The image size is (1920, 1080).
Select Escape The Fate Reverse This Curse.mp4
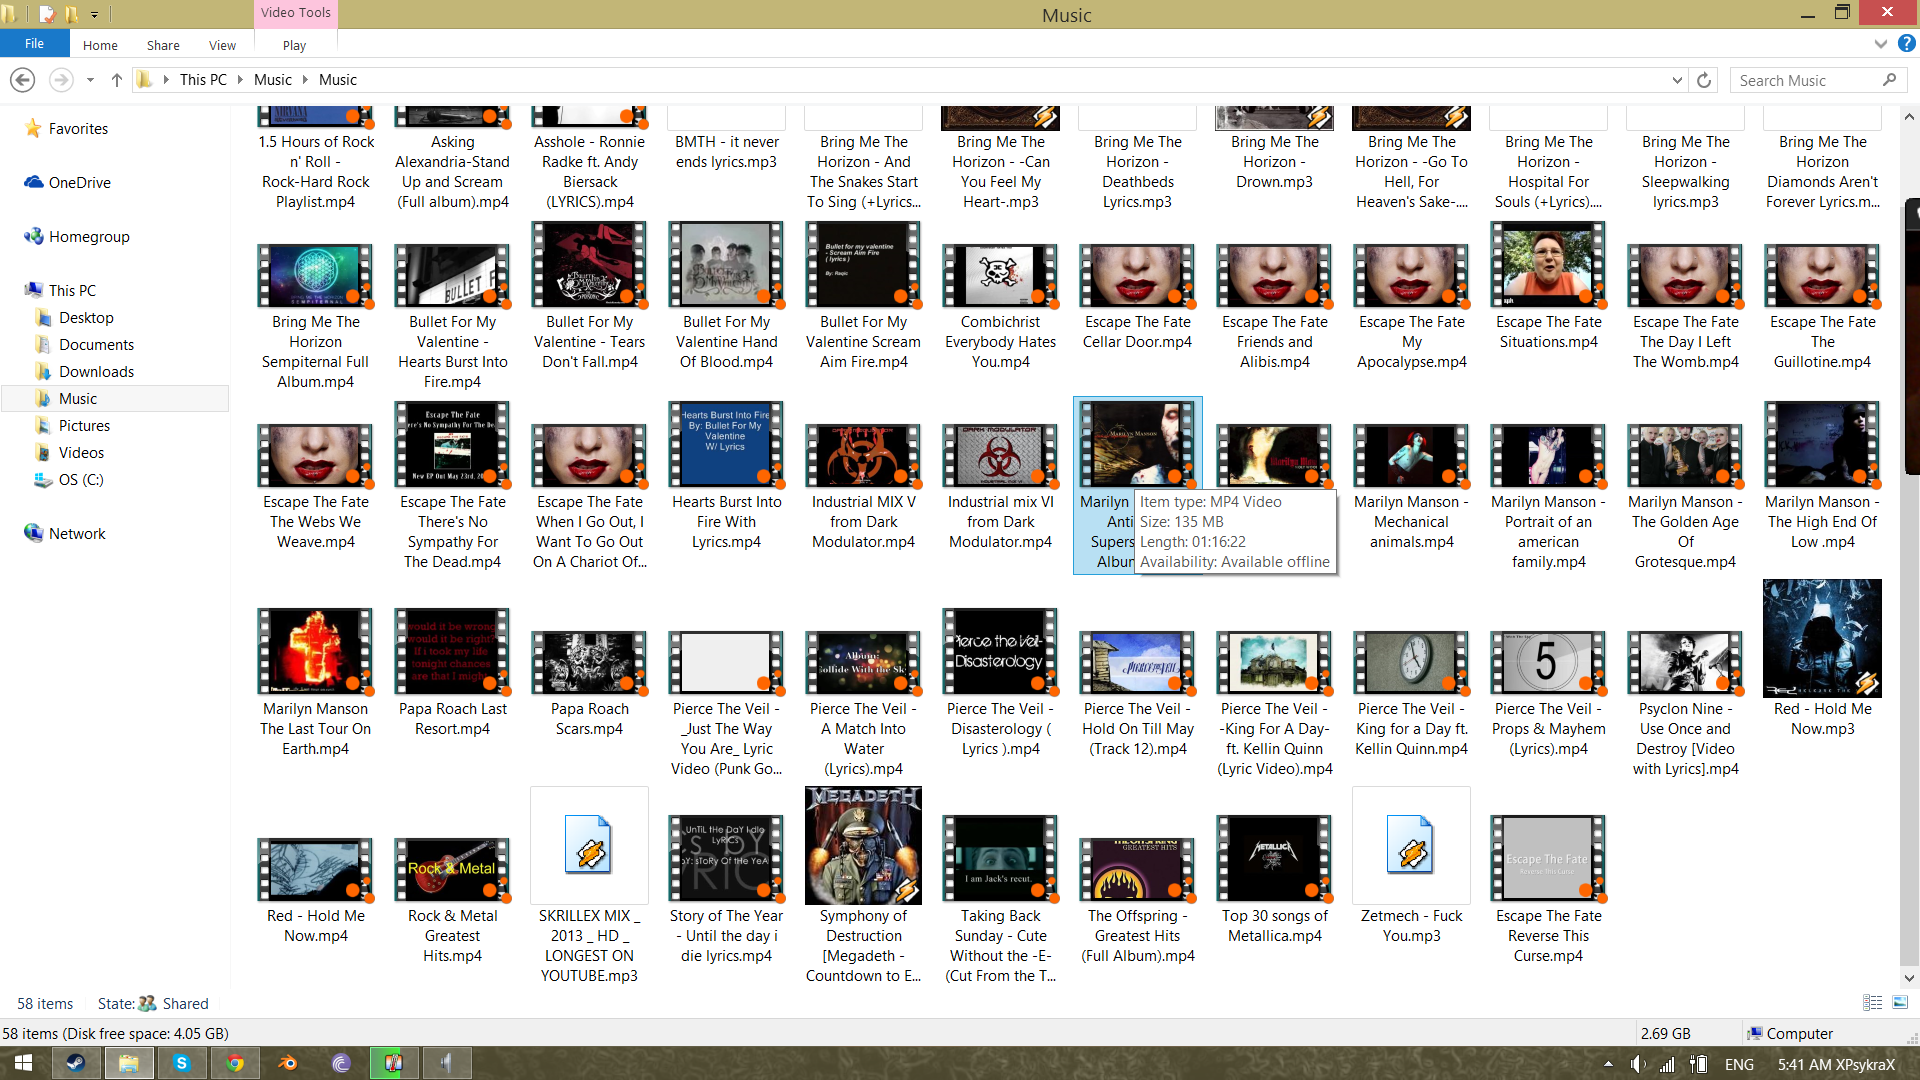point(1549,891)
